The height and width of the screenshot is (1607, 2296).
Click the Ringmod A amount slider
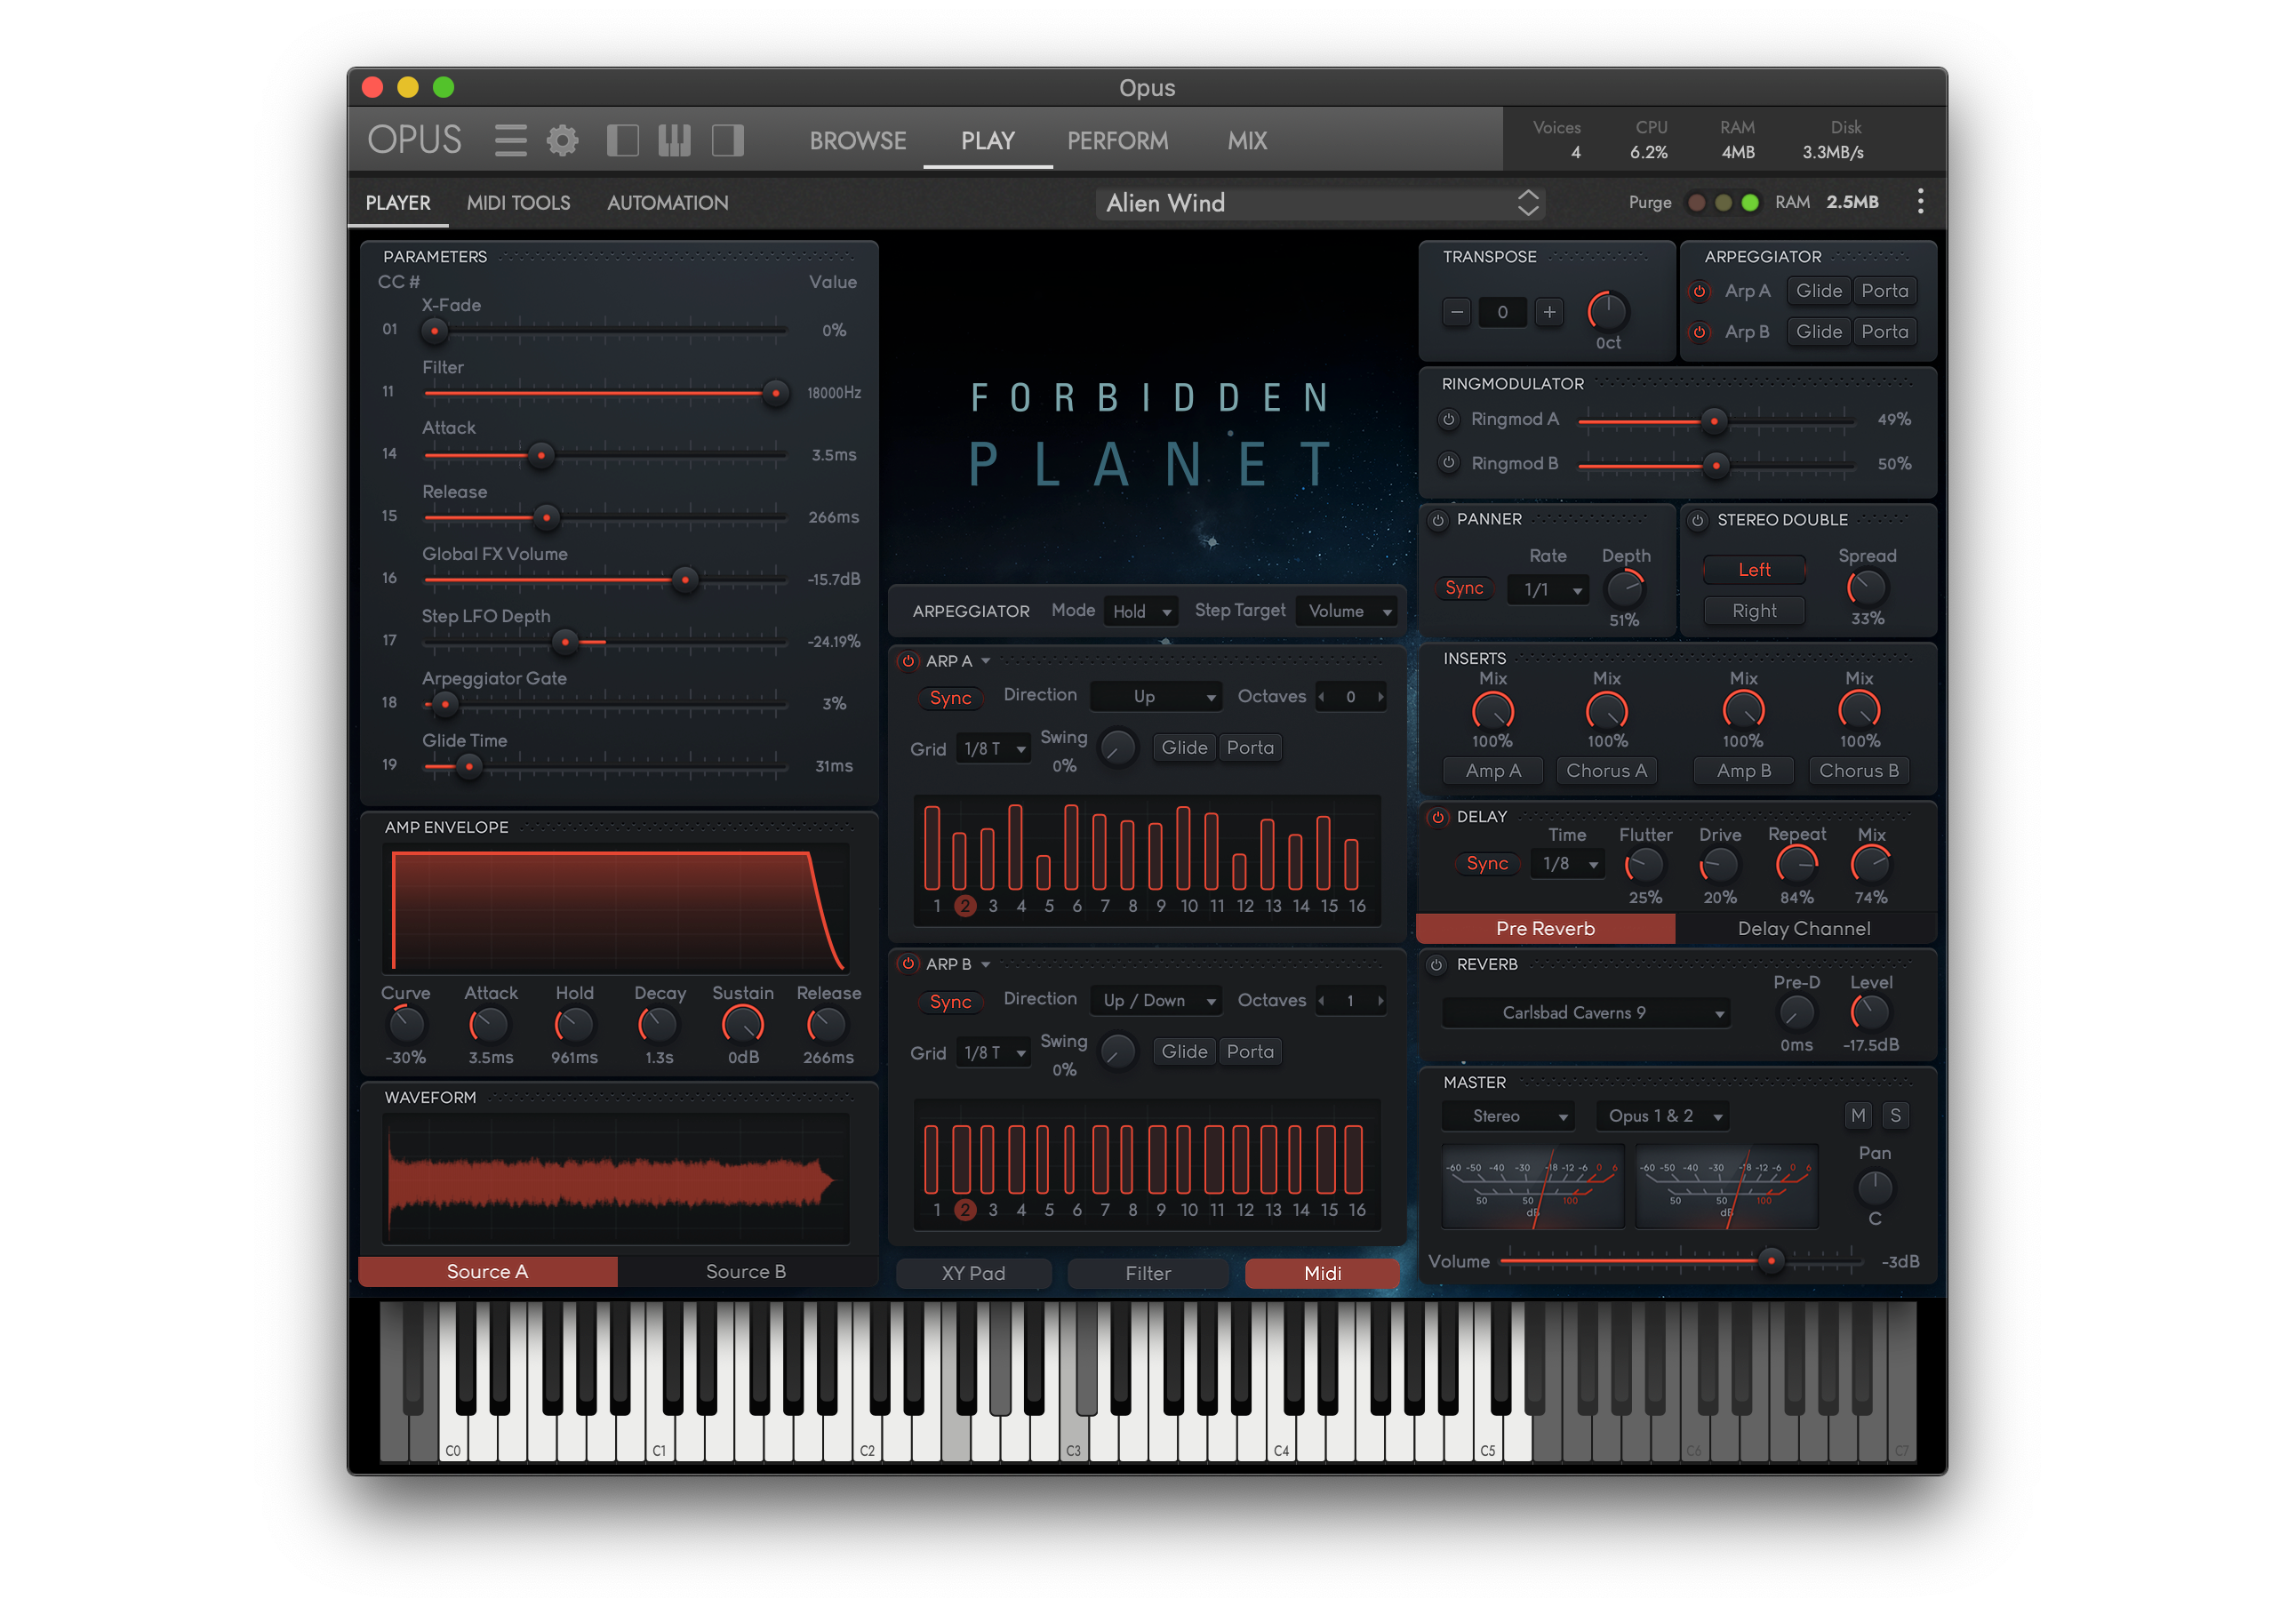(x=1715, y=421)
